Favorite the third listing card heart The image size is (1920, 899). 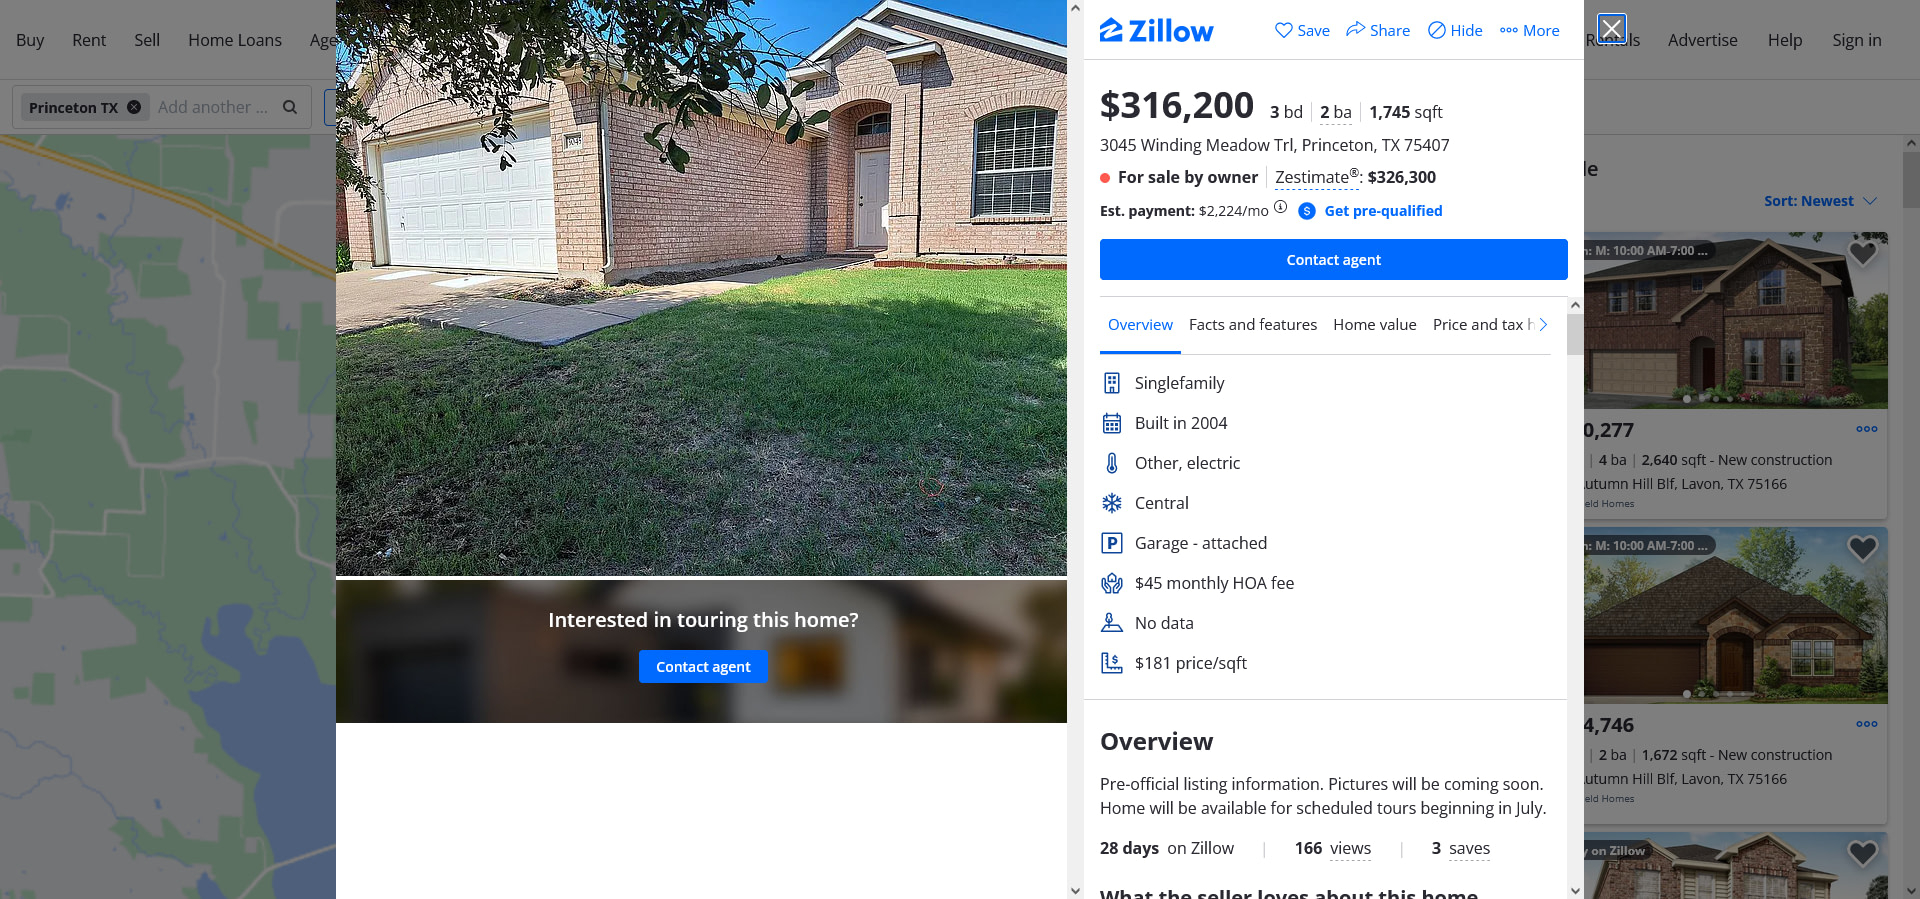pos(1862,853)
